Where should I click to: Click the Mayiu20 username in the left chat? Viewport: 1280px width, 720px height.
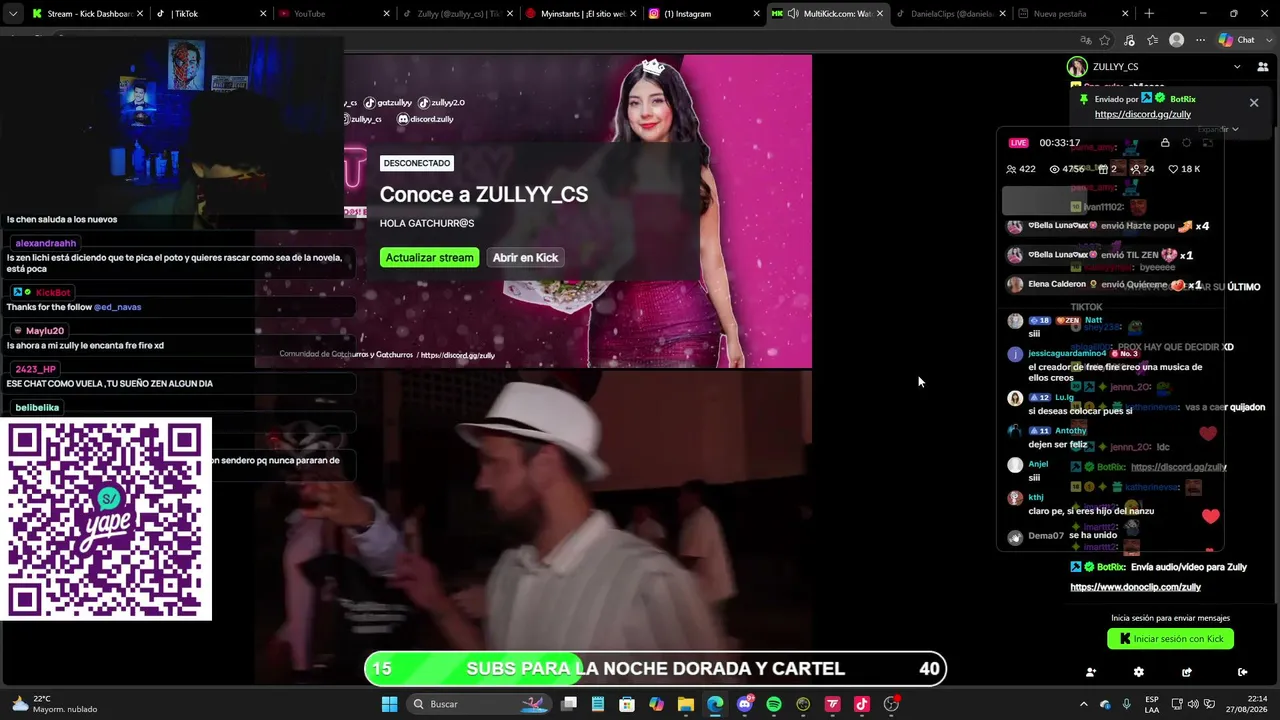click(45, 331)
